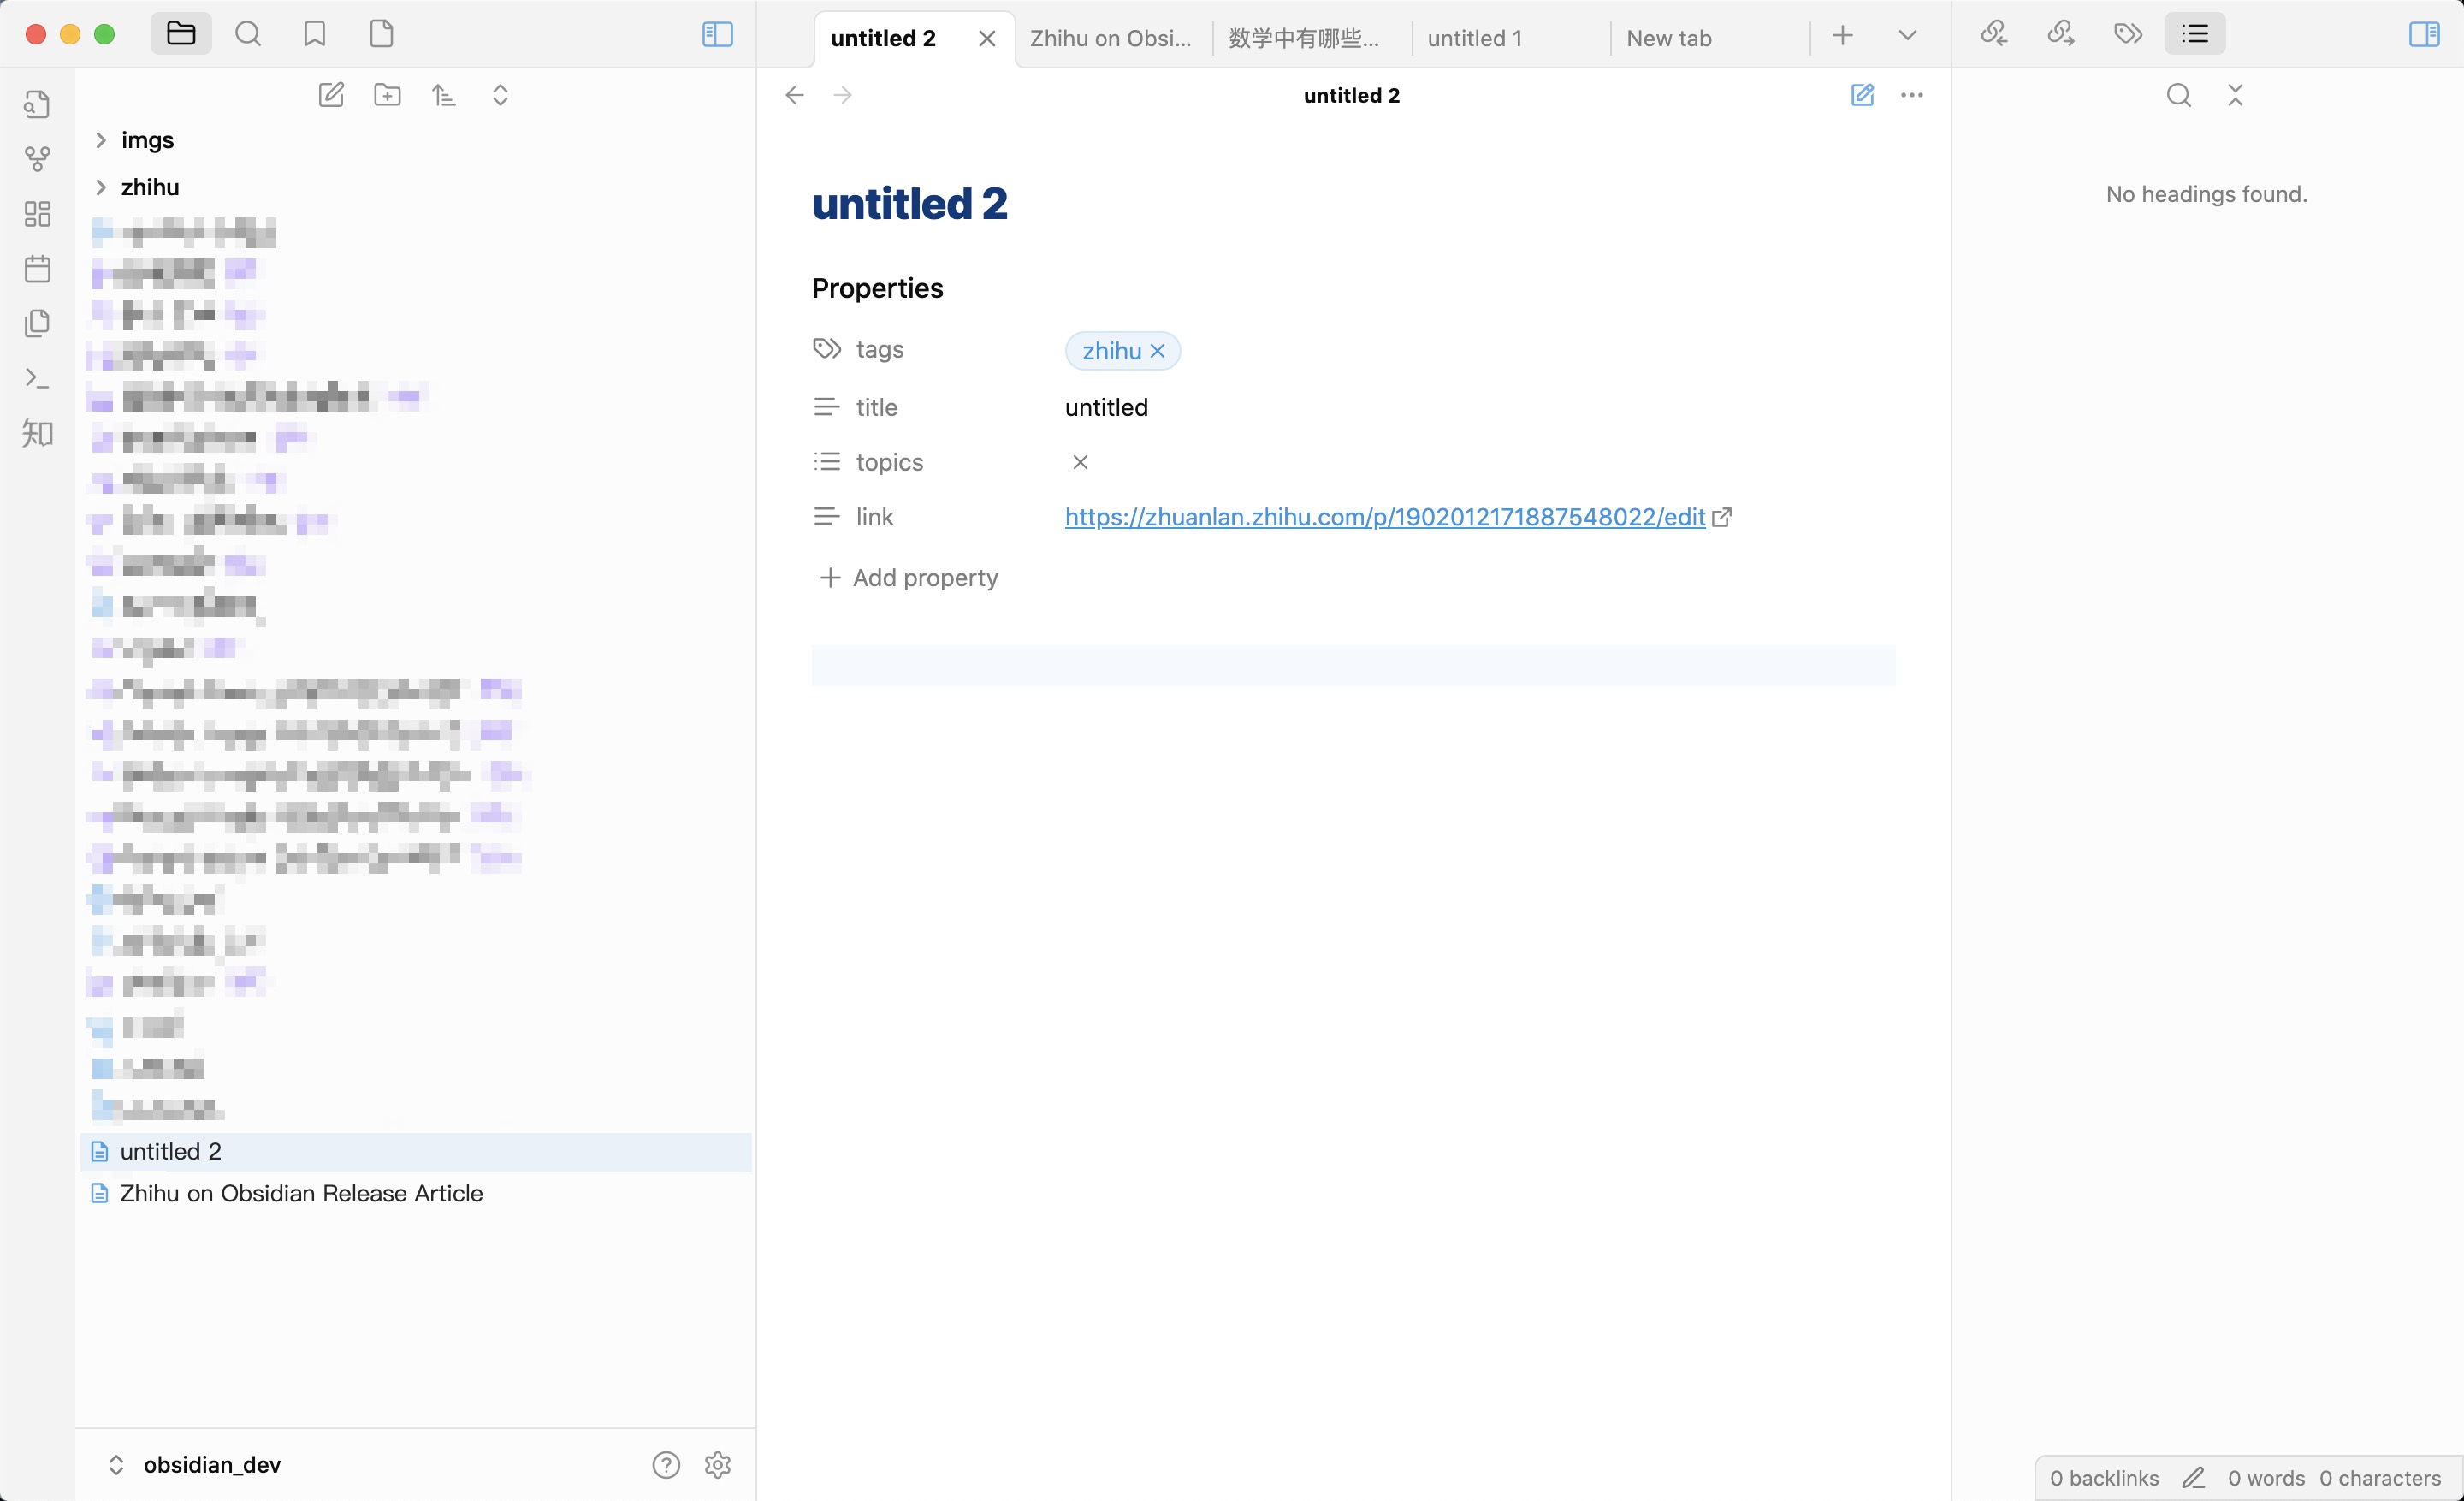Image resolution: width=2464 pixels, height=1501 pixels.
Task: Expand the zhihu folder
Action: click(101, 187)
